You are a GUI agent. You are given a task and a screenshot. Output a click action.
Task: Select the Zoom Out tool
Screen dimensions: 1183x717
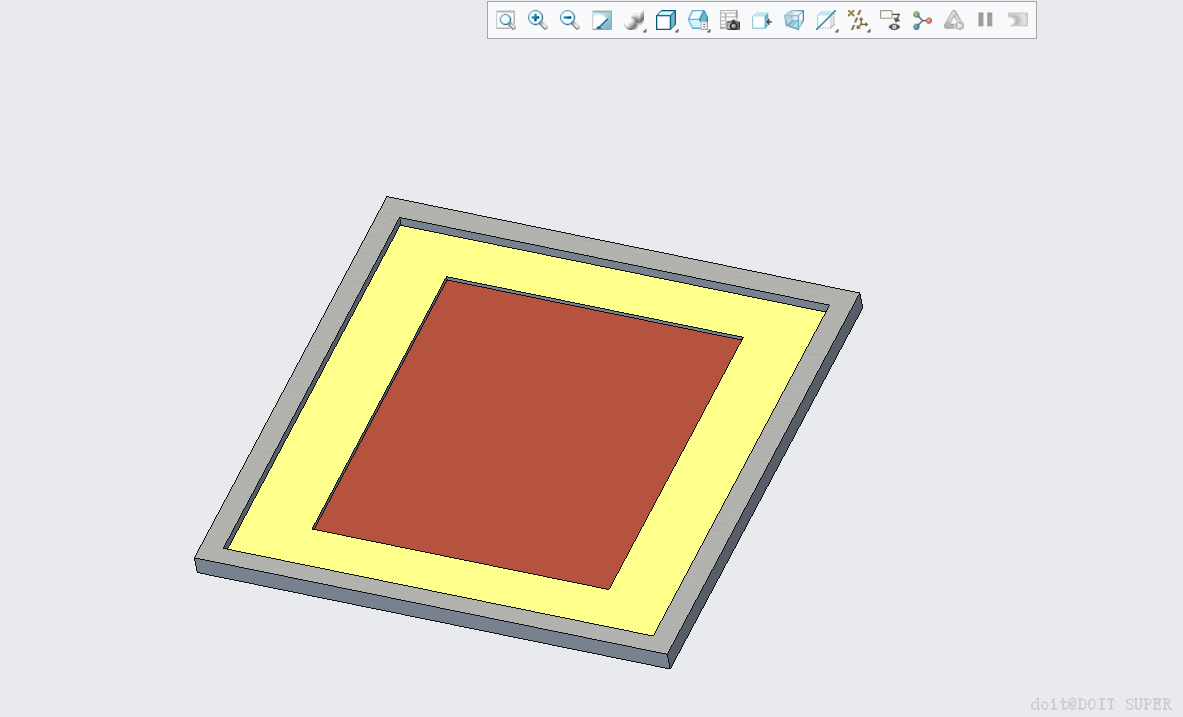click(x=570, y=20)
